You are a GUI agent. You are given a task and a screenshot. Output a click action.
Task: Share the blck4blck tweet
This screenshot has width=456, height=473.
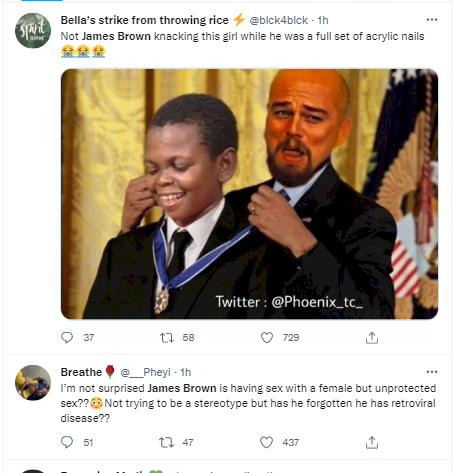(x=372, y=337)
